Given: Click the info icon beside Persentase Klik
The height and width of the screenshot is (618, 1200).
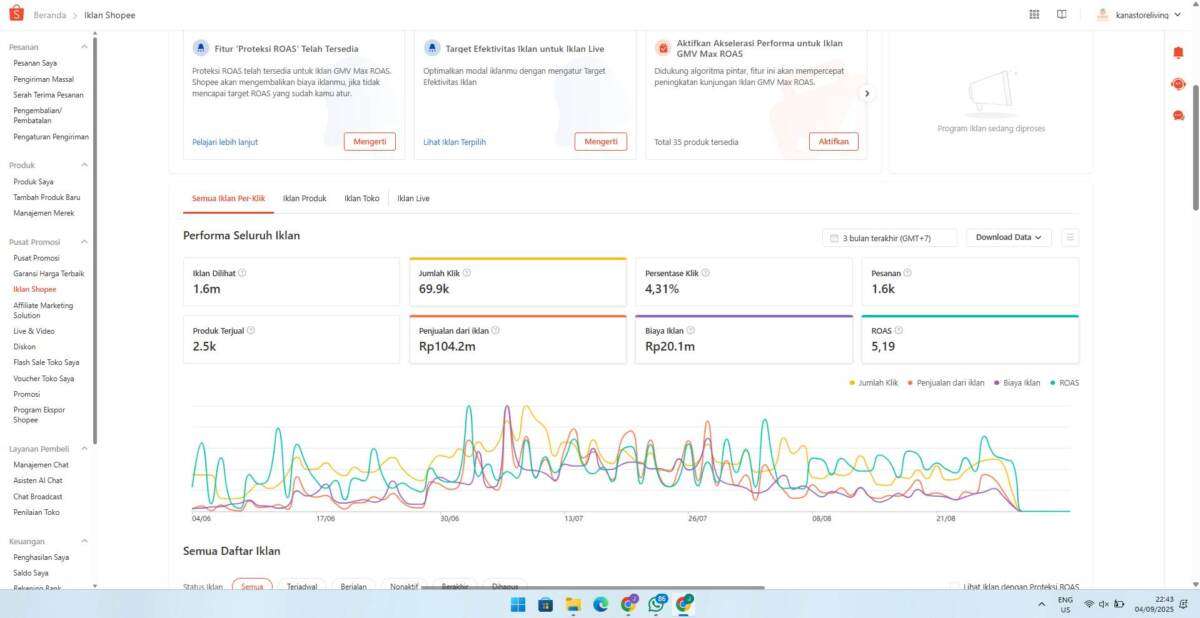Looking at the screenshot, I should click(x=706, y=272).
